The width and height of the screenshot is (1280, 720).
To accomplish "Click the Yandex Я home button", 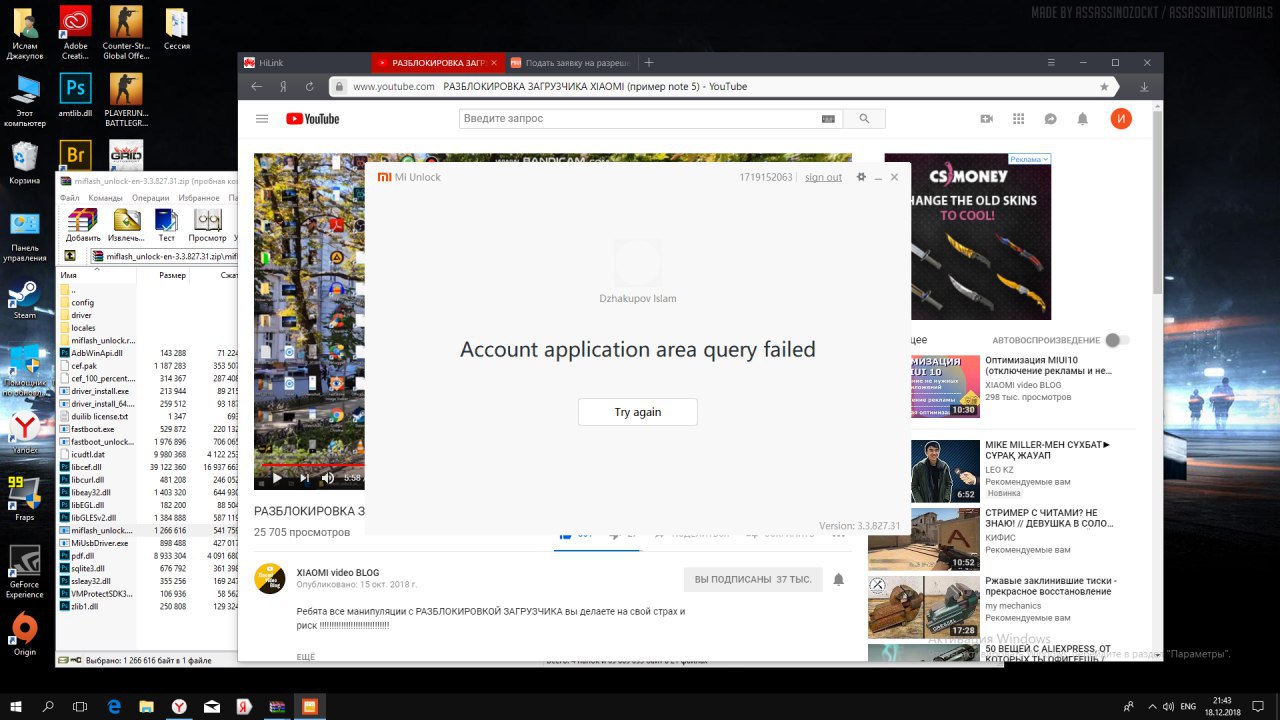I will click(284, 87).
